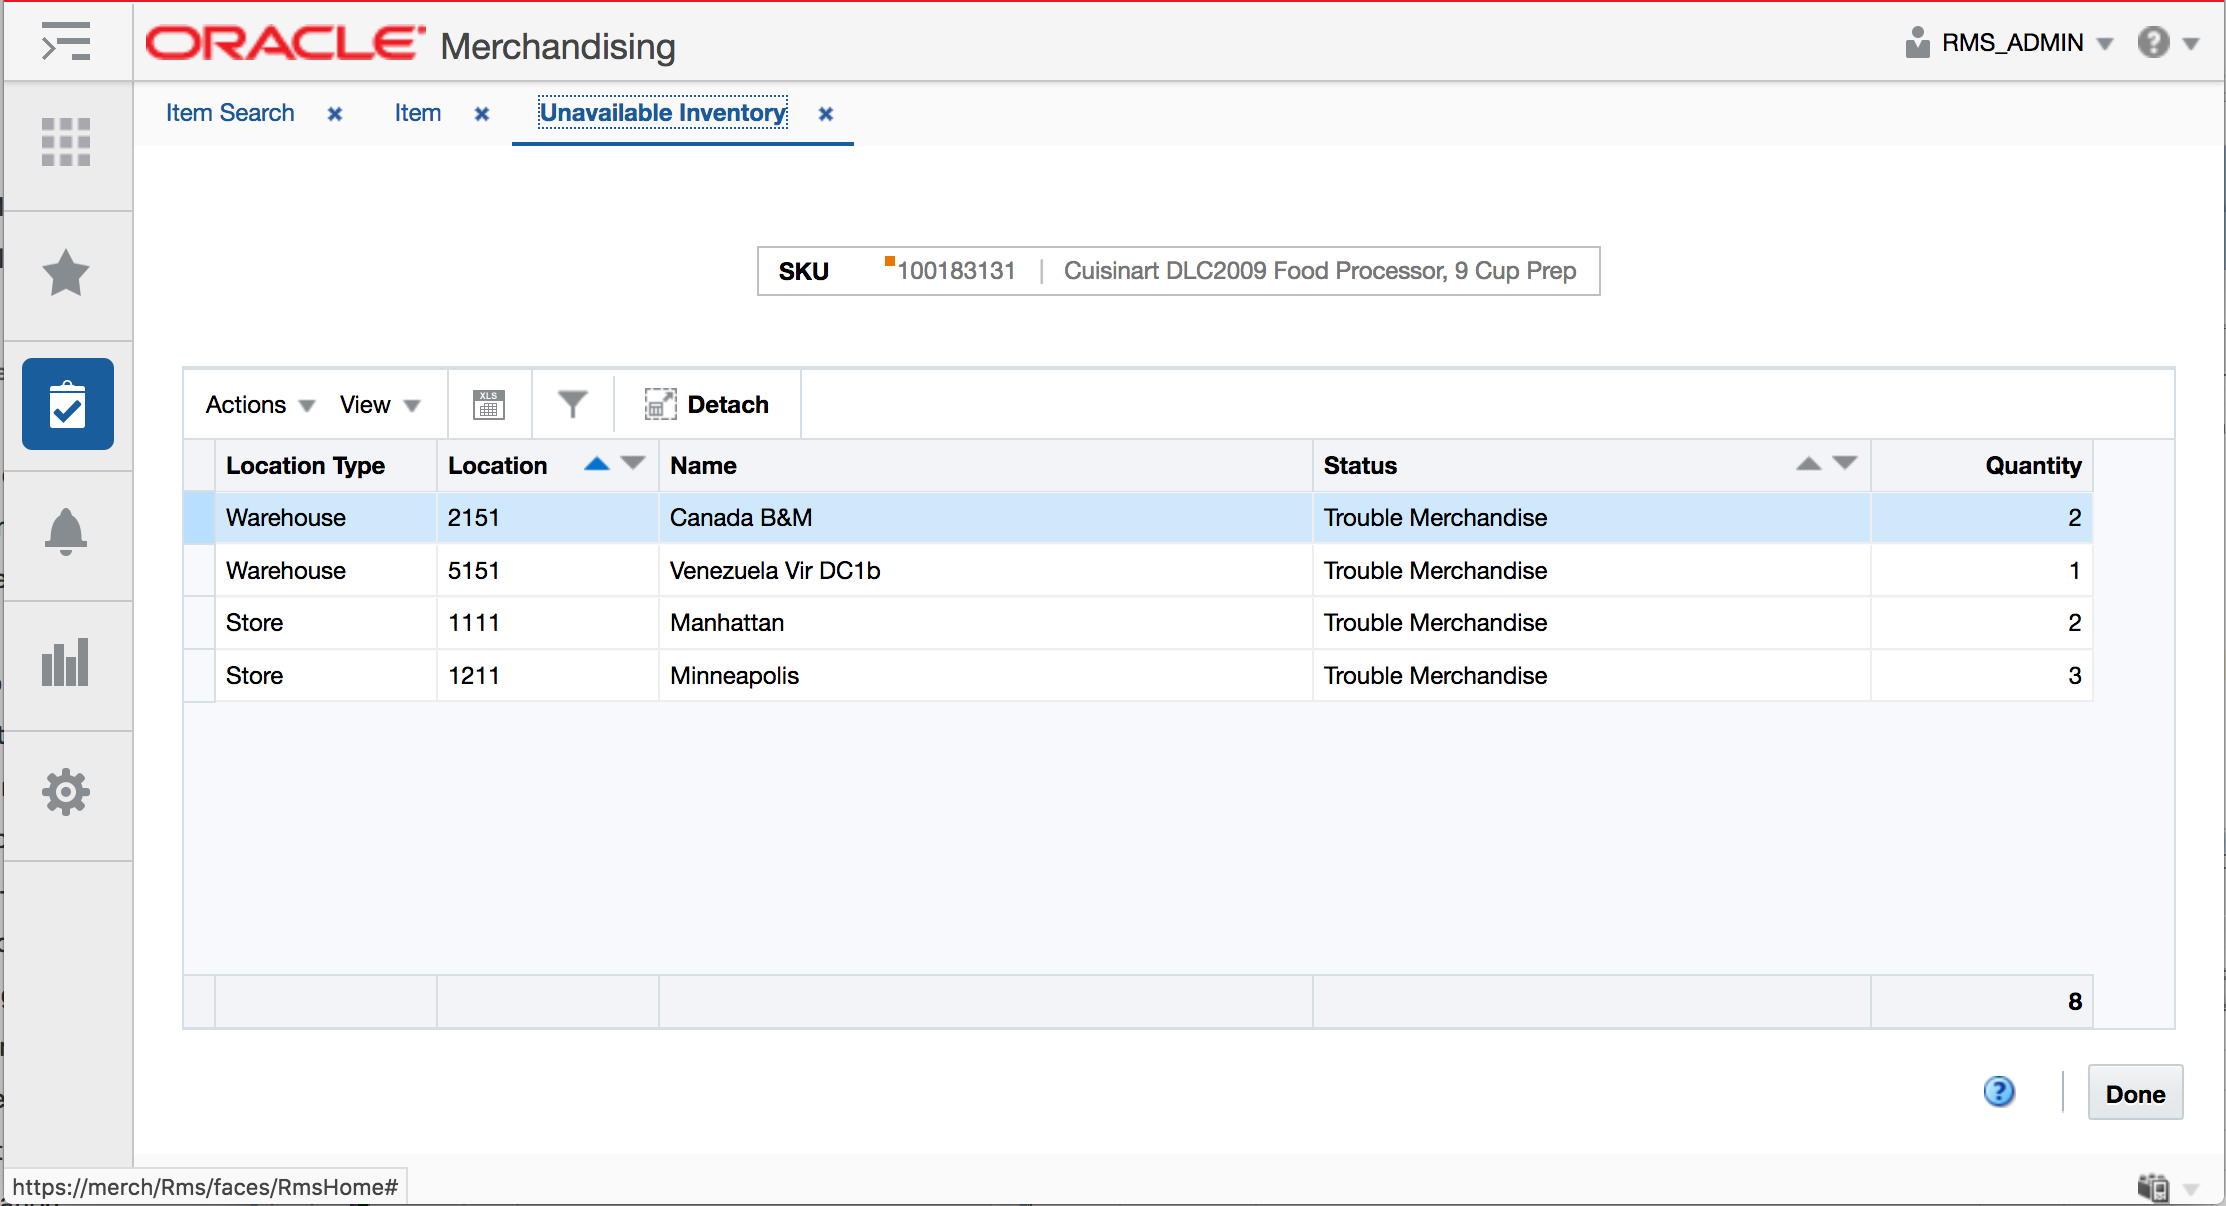The height and width of the screenshot is (1206, 2226).
Task: Open Settings gear in sidebar
Action: (66, 792)
